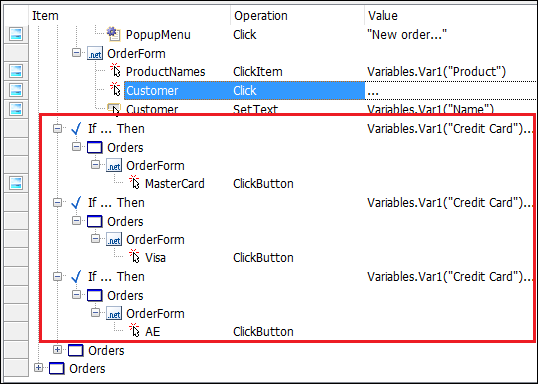Click the Operation column header
The width and height of the screenshot is (538, 384).
(x=261, y=16)
